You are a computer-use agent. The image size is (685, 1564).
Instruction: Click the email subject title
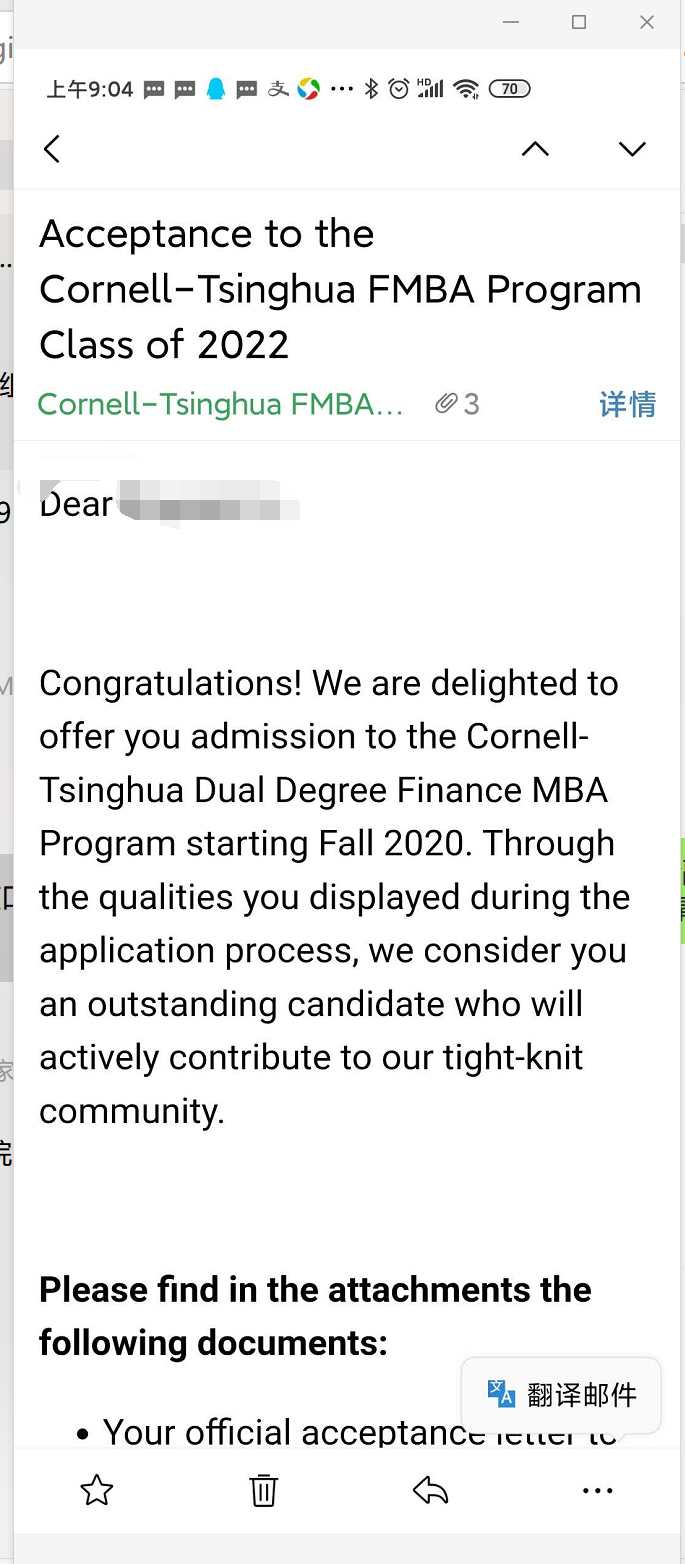(340, 289)
